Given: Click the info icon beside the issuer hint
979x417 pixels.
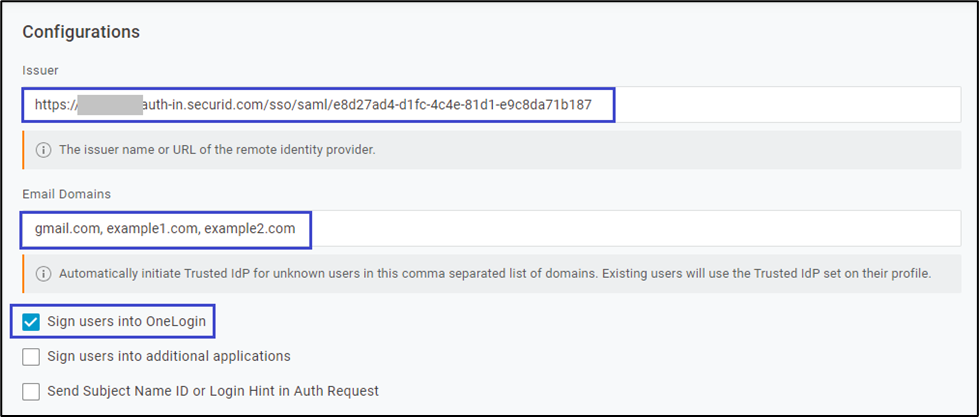Looking at the screenshot, I should (44, 150).
